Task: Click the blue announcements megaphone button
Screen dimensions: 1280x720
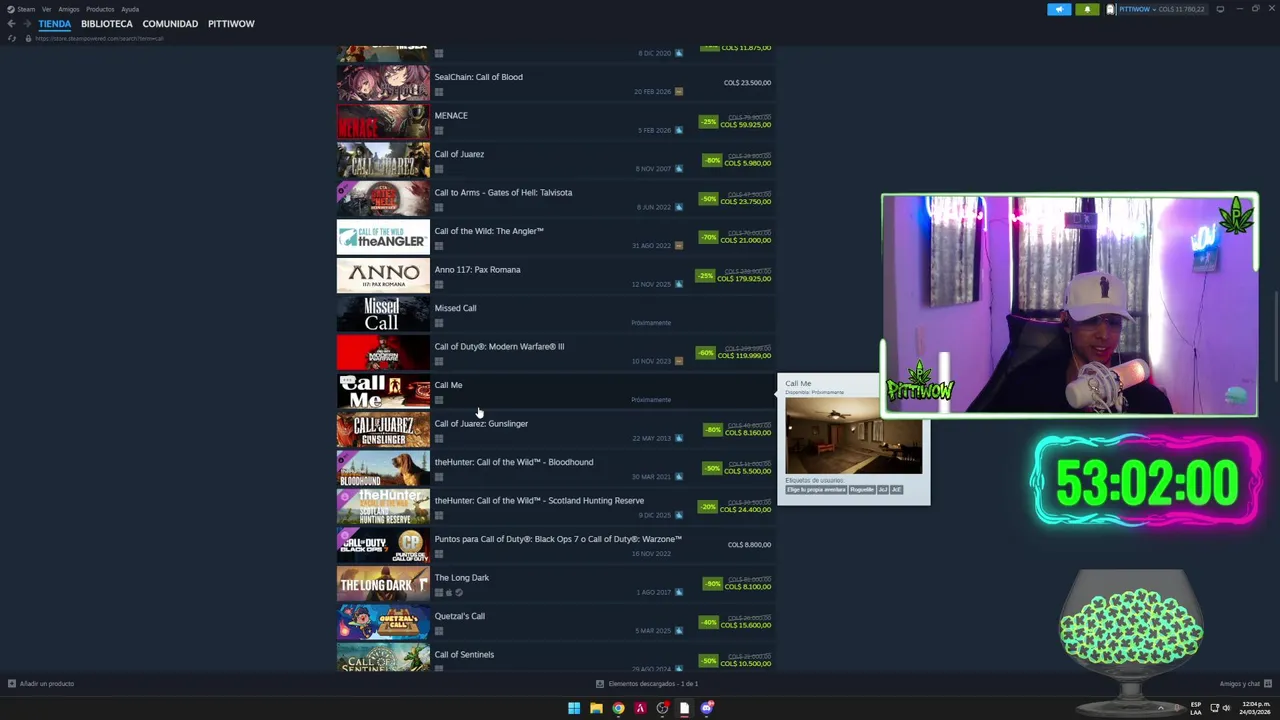Action: pyautogui.click(x=1059, y=9)
